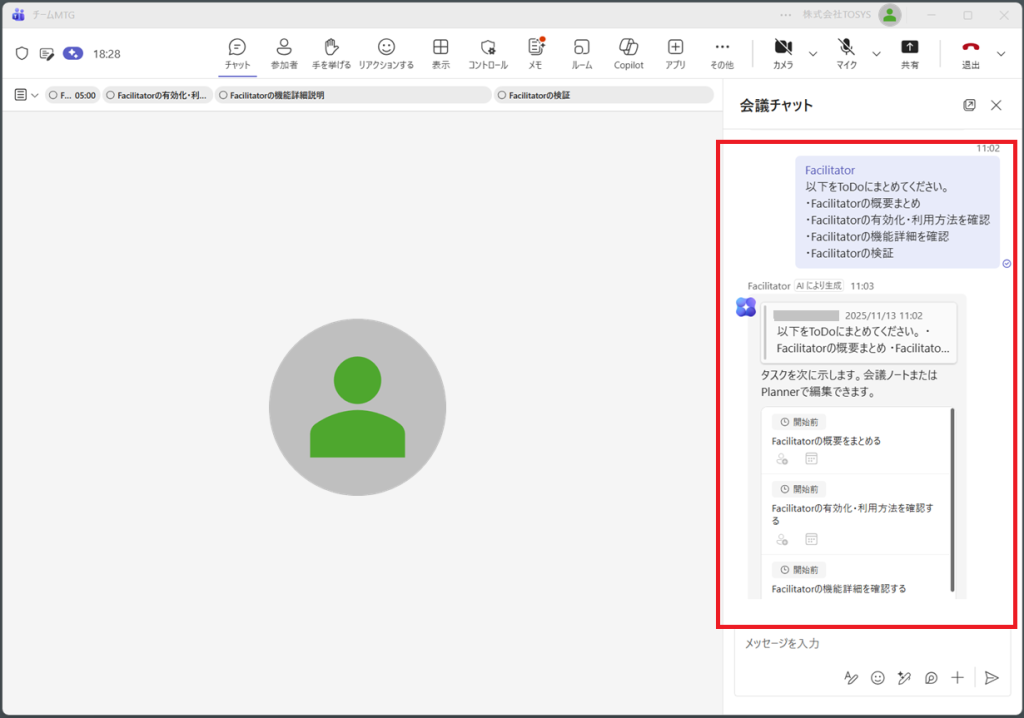Open the メモ meeting notes icon
Image resolution: width=1024 pixels, height=718 pixels.
535,48
